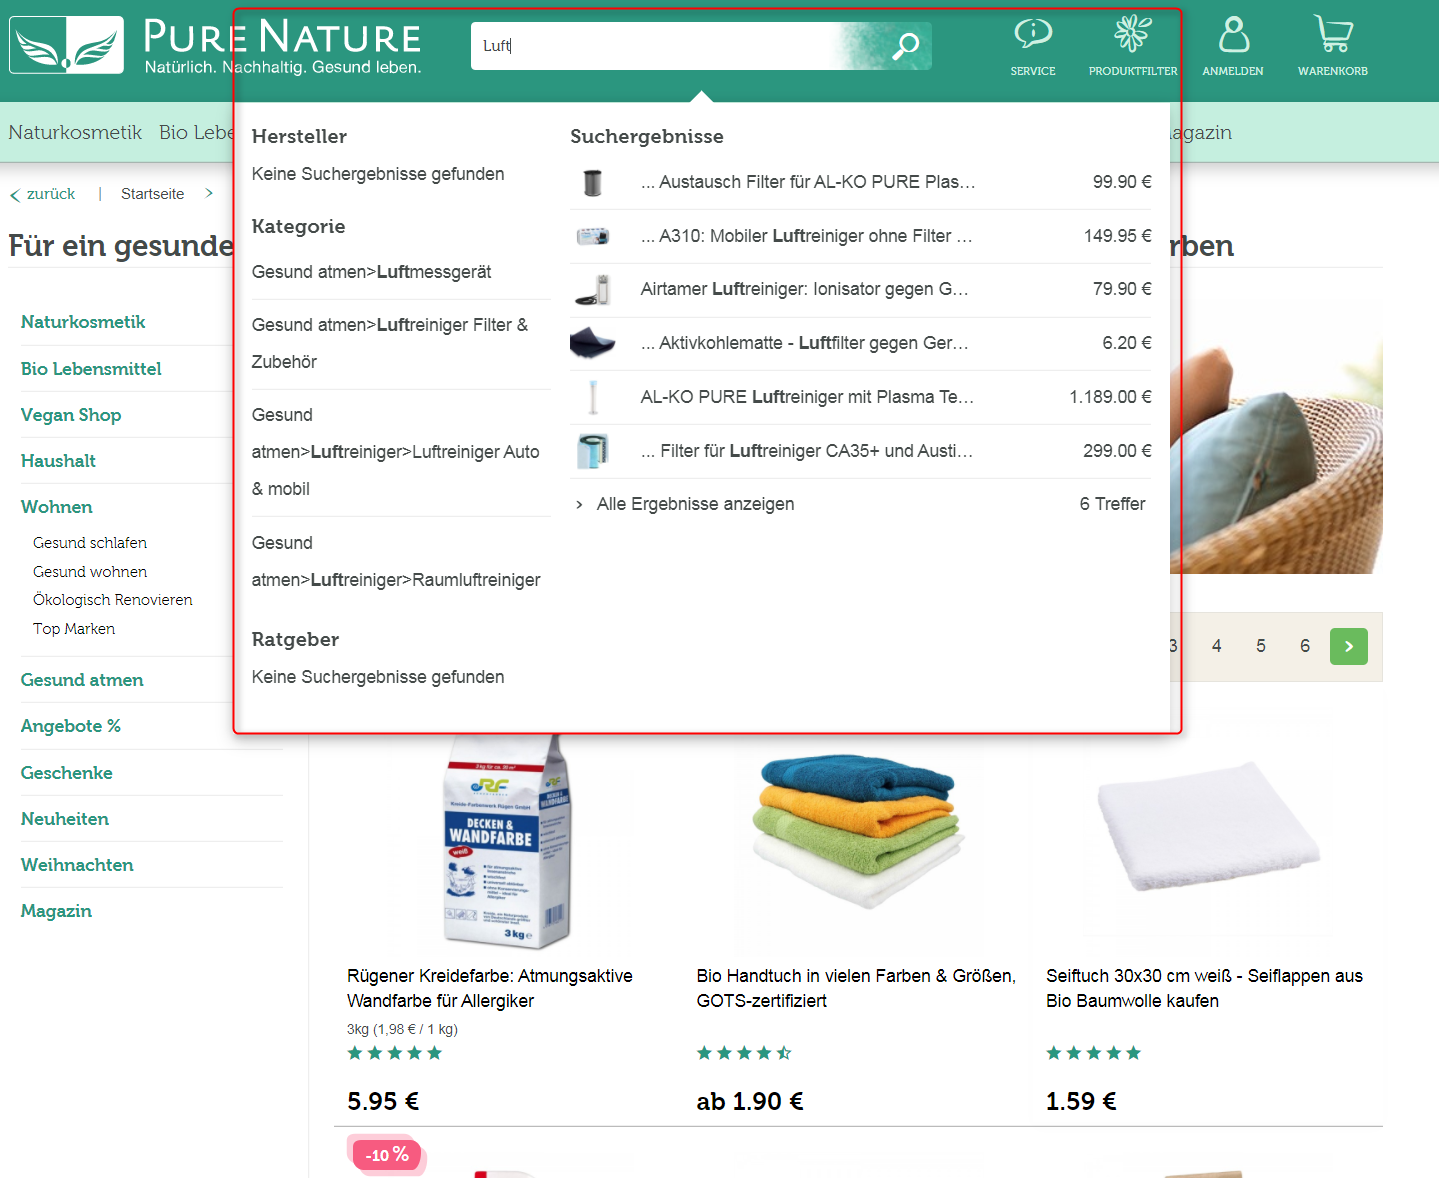
Task: Go to next page with green arrow
Action: (1348, 646)
